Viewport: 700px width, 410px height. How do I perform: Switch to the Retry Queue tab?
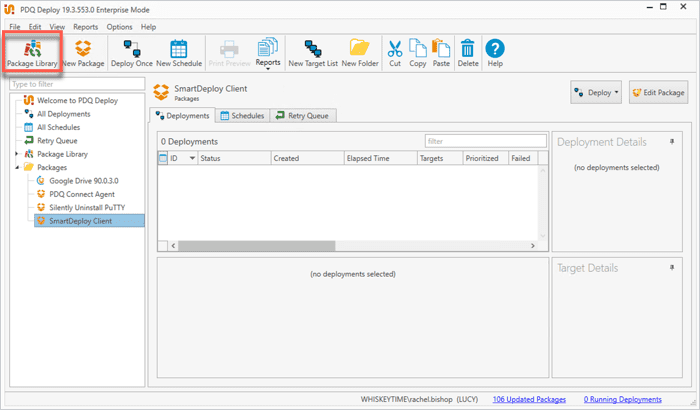(x=303, y=116)
